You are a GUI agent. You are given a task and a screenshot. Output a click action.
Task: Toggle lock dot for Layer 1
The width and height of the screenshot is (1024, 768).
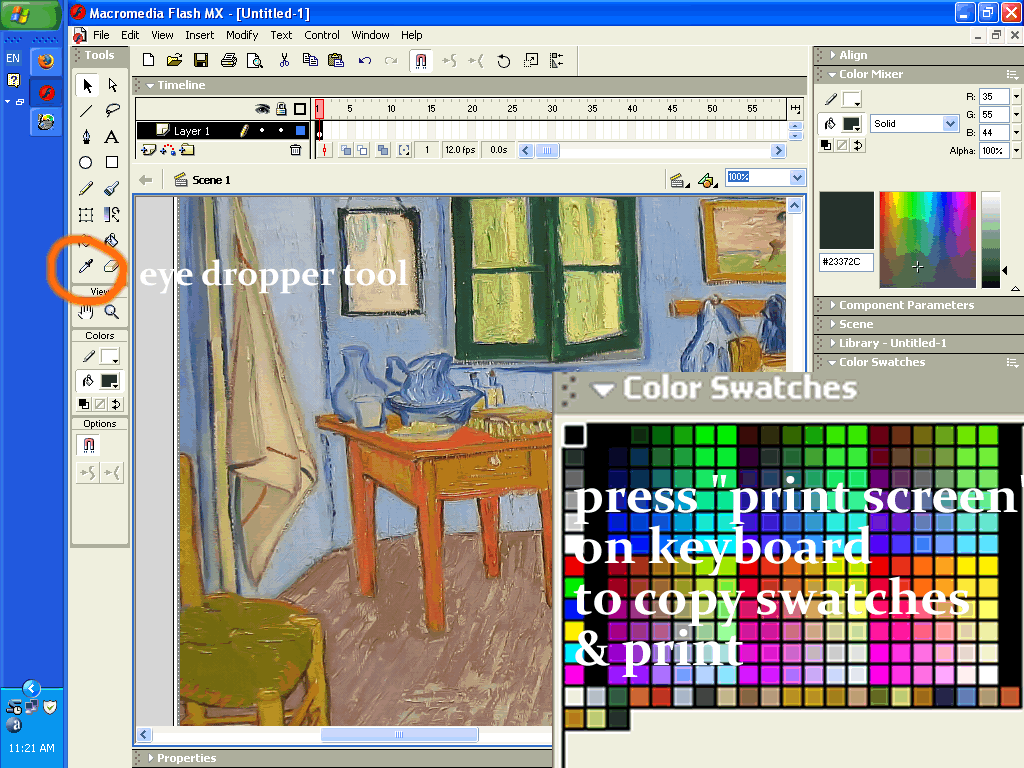pos(281,131)
